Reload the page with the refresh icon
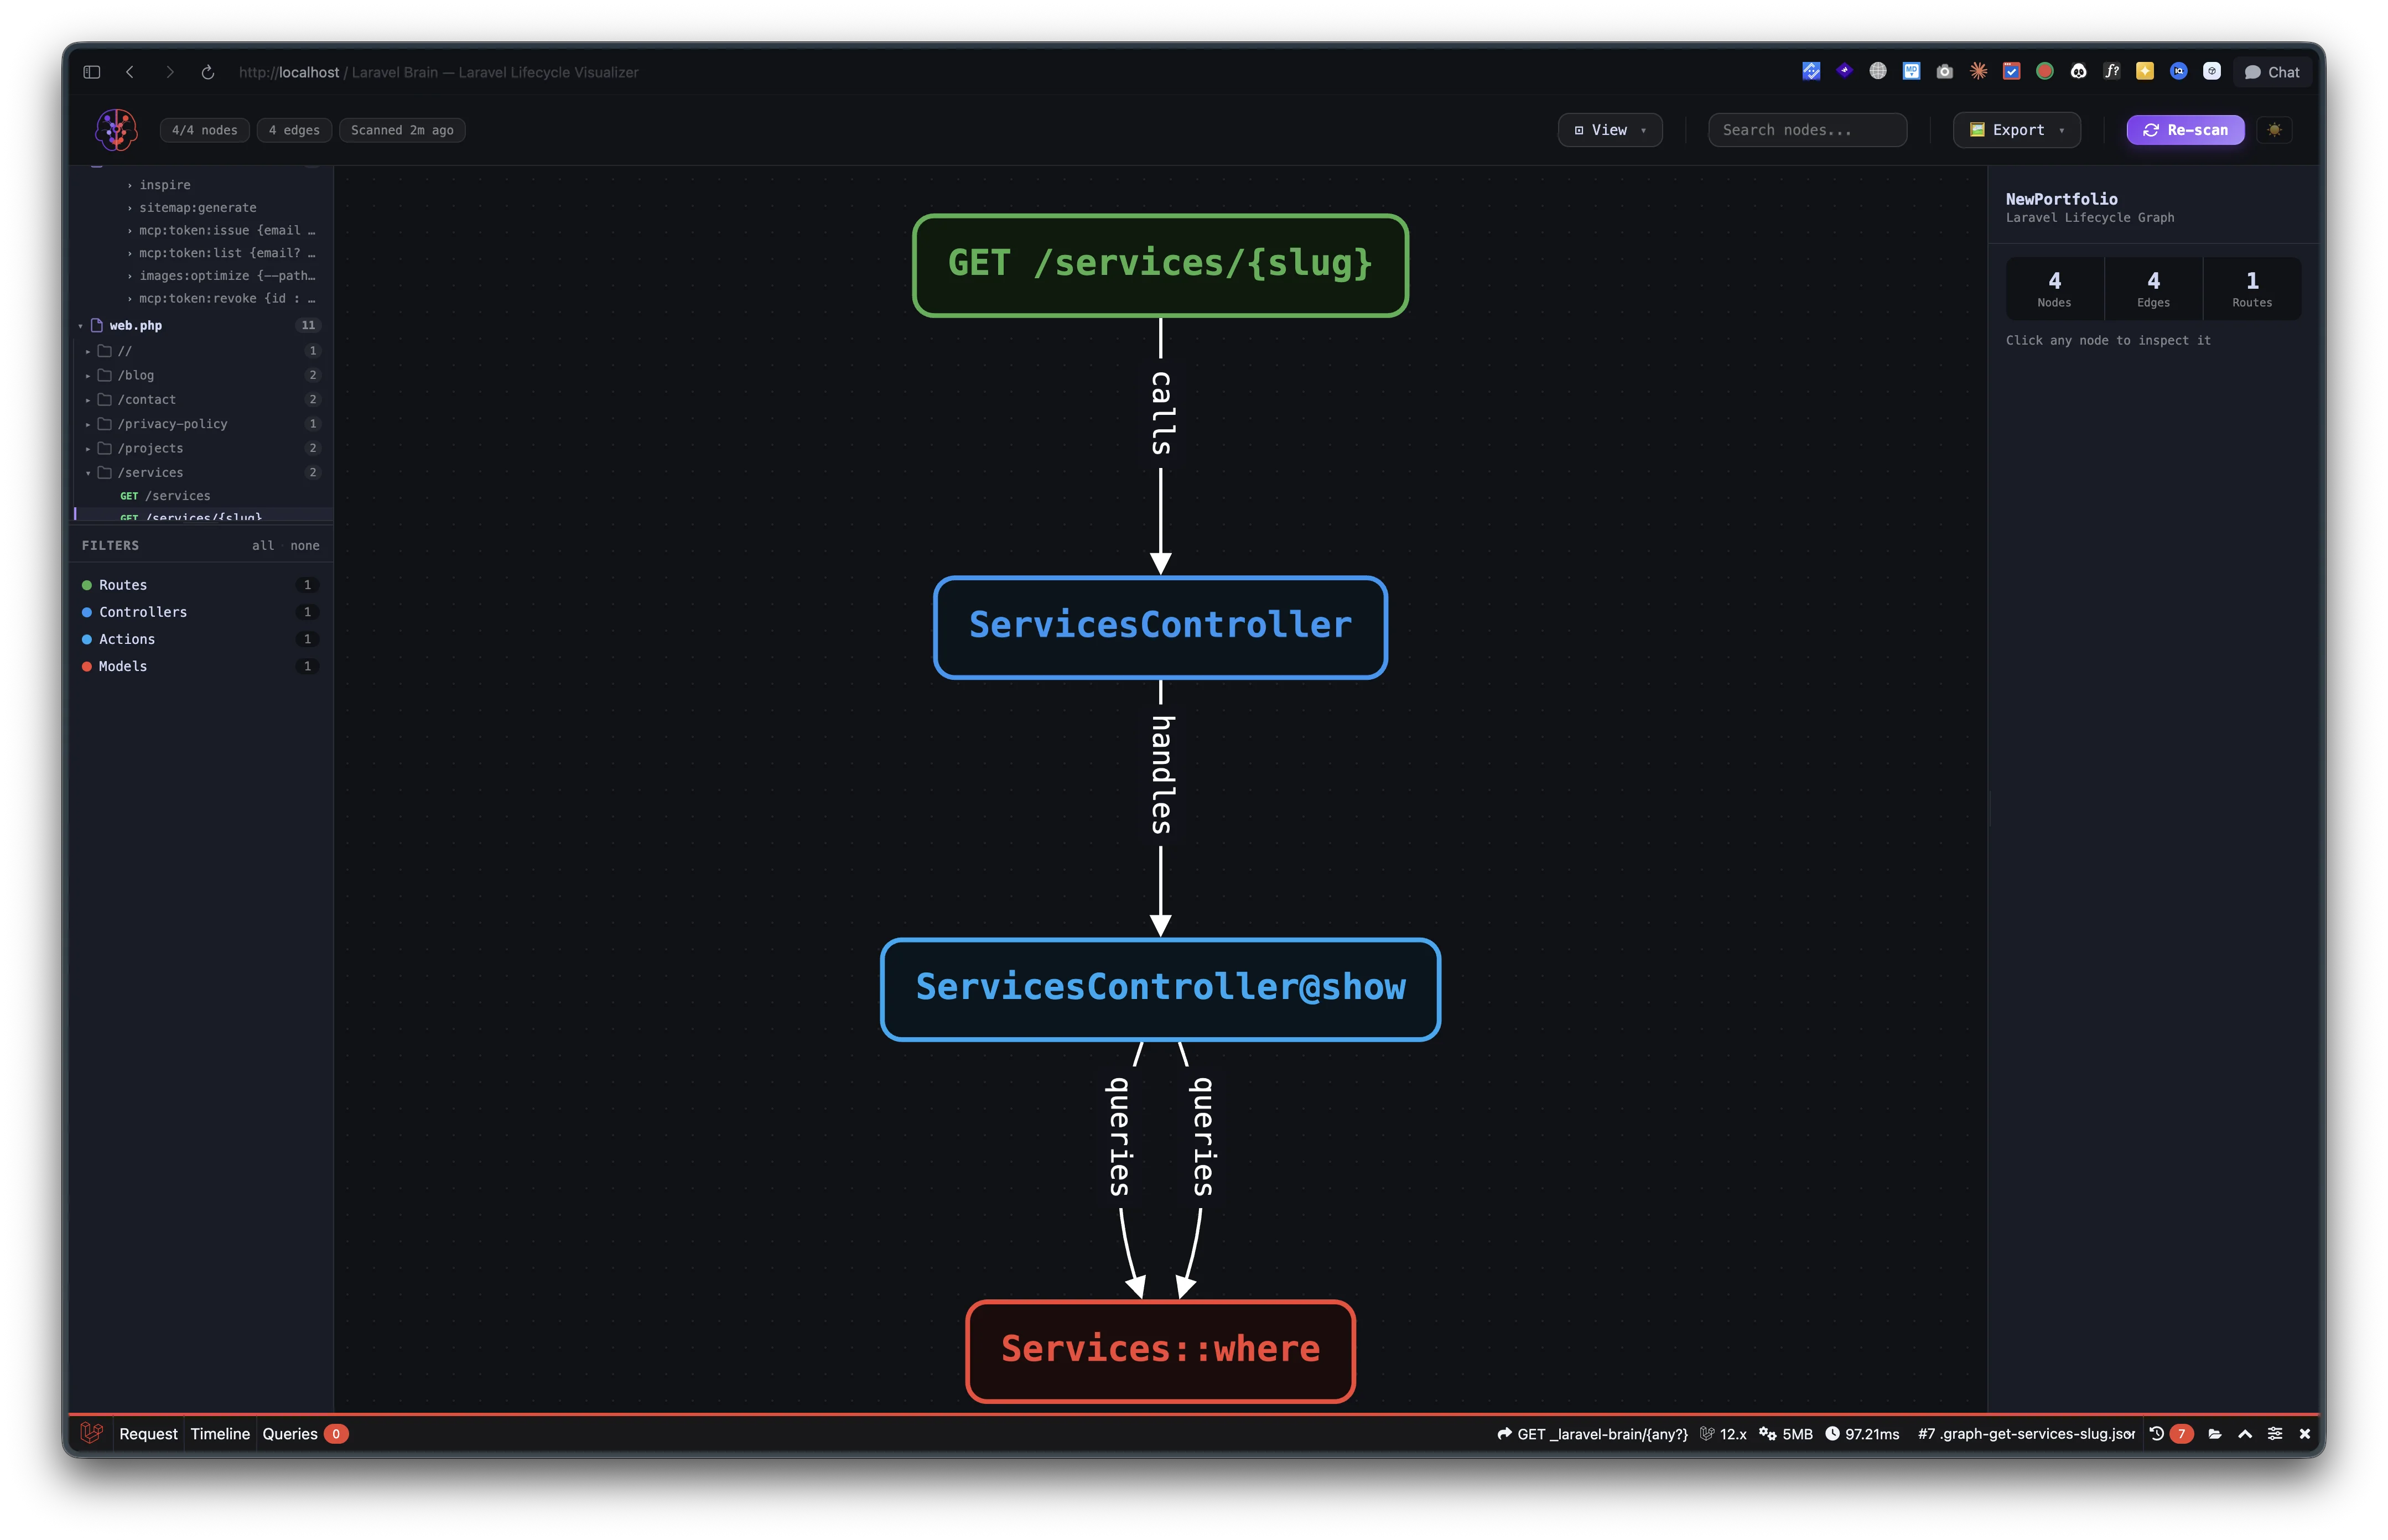This screenshot has width=2388, height=1540. pos(208,72)
